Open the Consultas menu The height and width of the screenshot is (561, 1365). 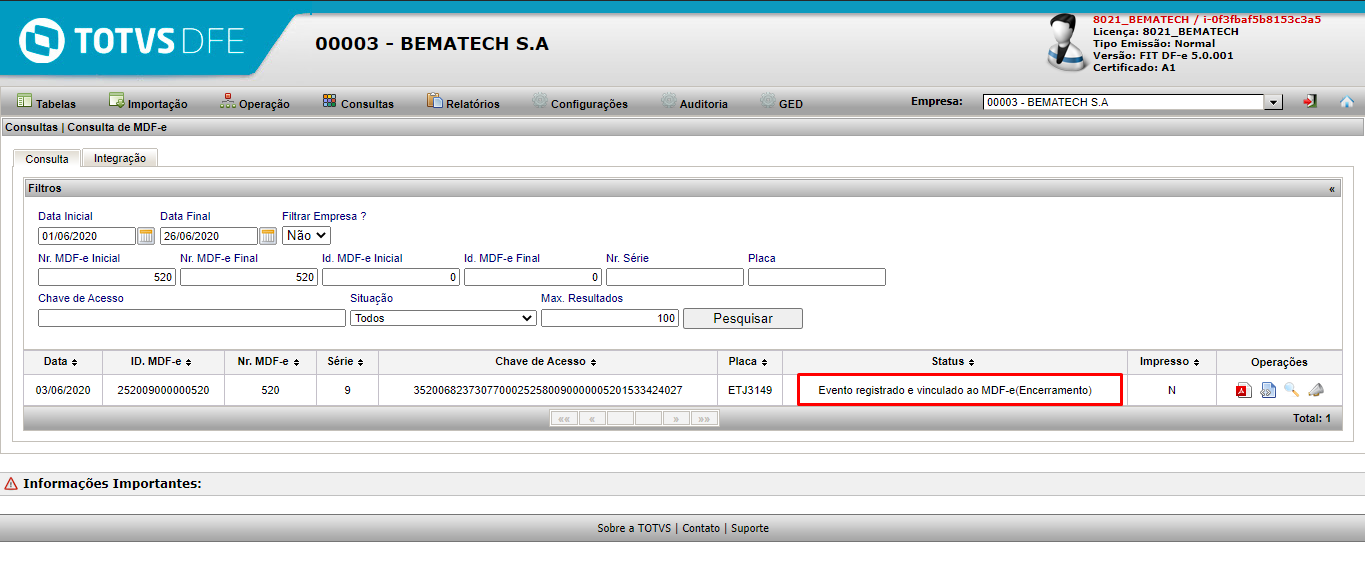358,103
